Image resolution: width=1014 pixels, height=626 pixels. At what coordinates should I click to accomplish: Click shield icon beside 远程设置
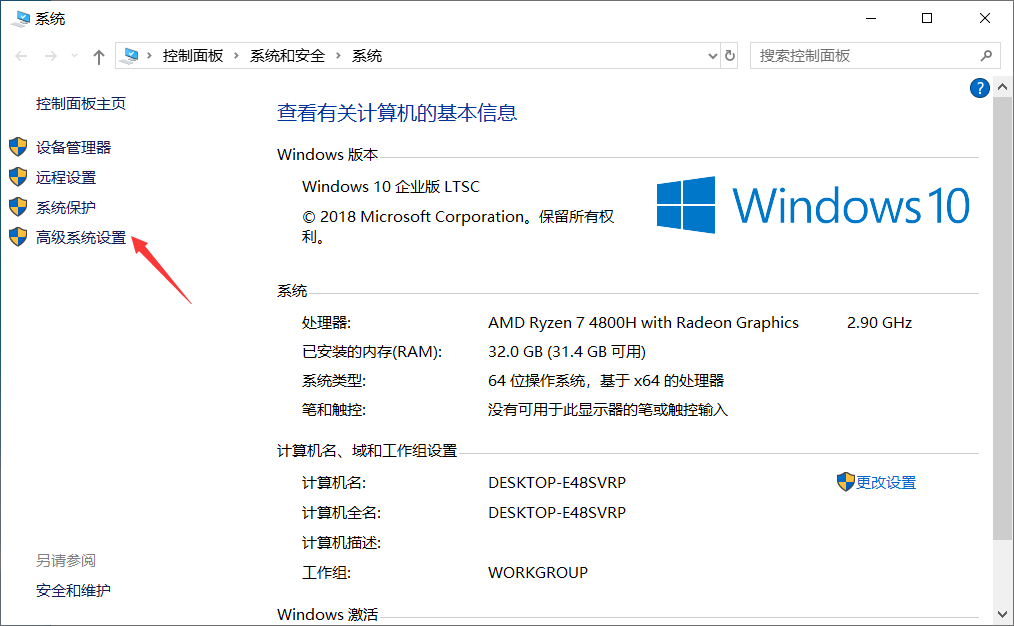pos(18,177)
